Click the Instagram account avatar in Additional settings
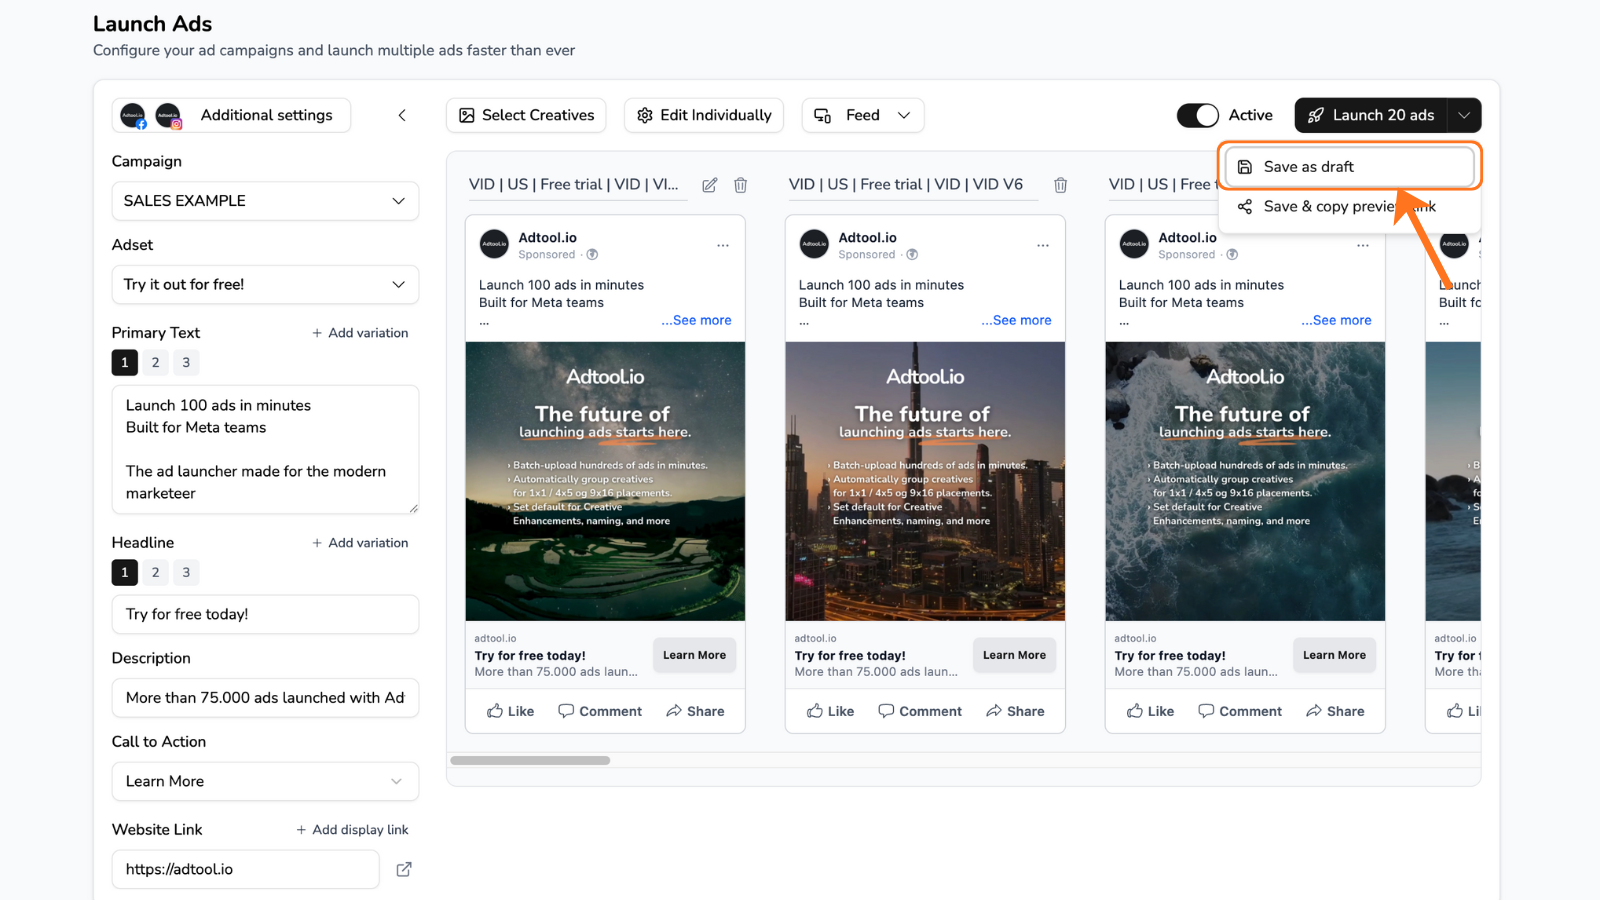This screenshot has height=900, width=1600. 169,116
